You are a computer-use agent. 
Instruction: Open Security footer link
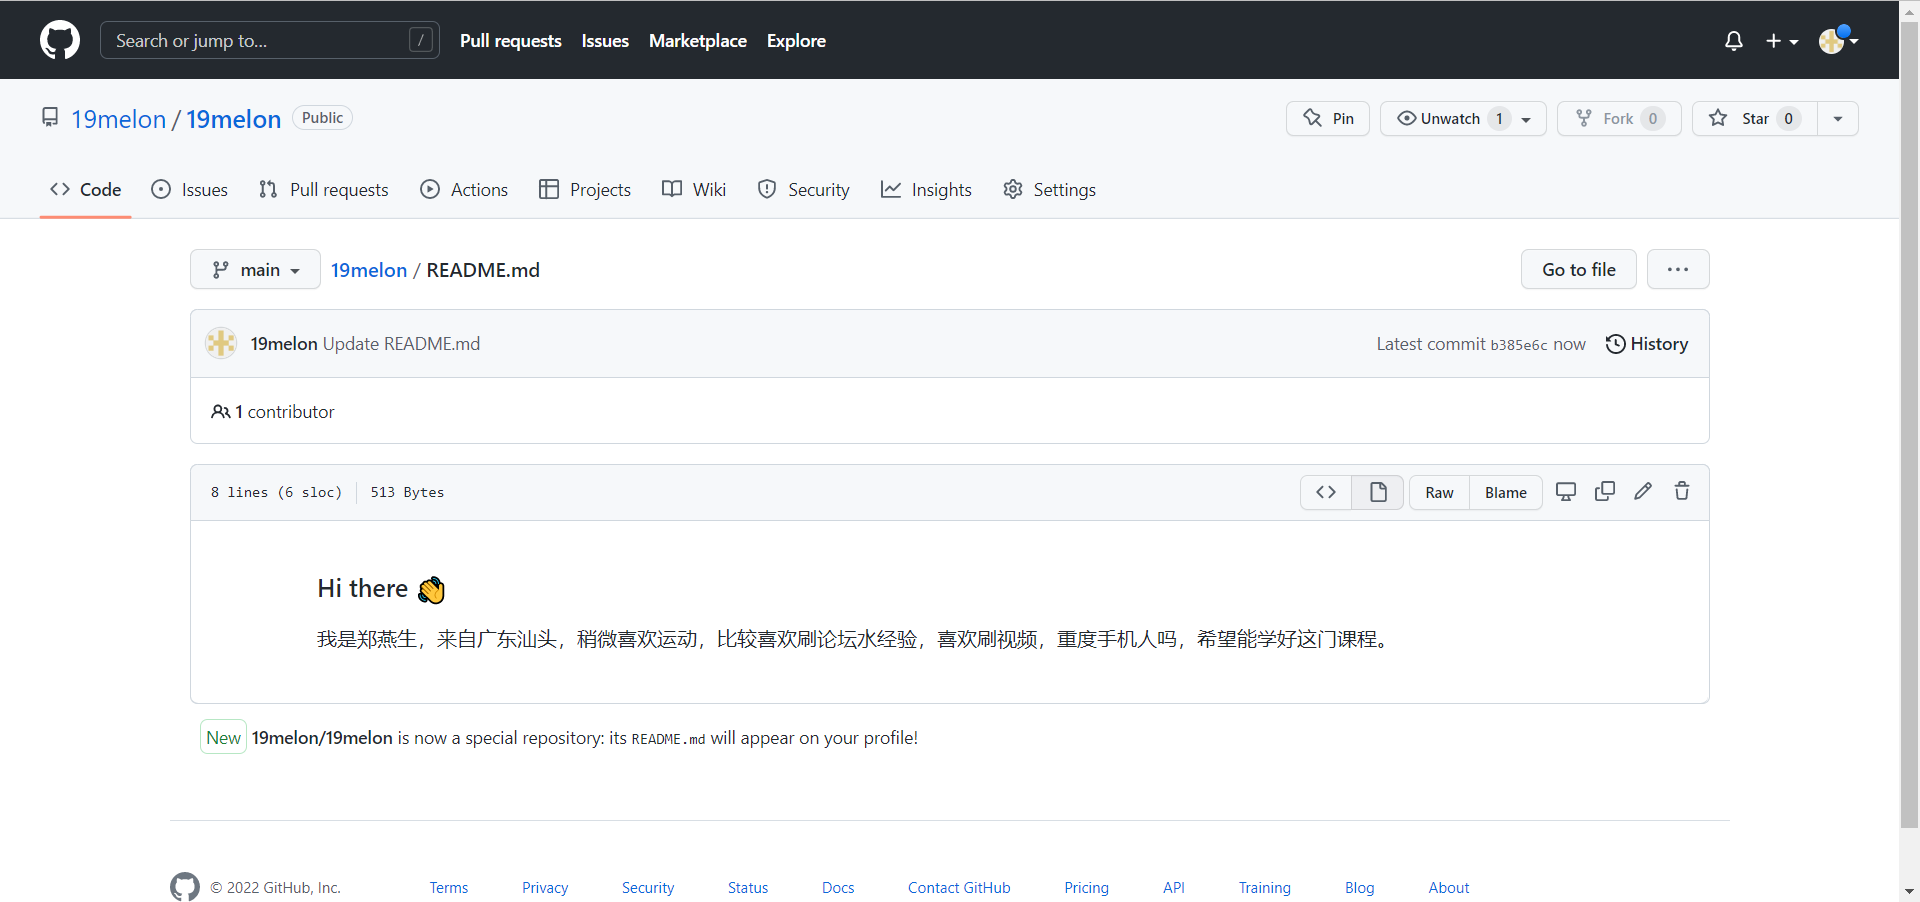(648, 888)
